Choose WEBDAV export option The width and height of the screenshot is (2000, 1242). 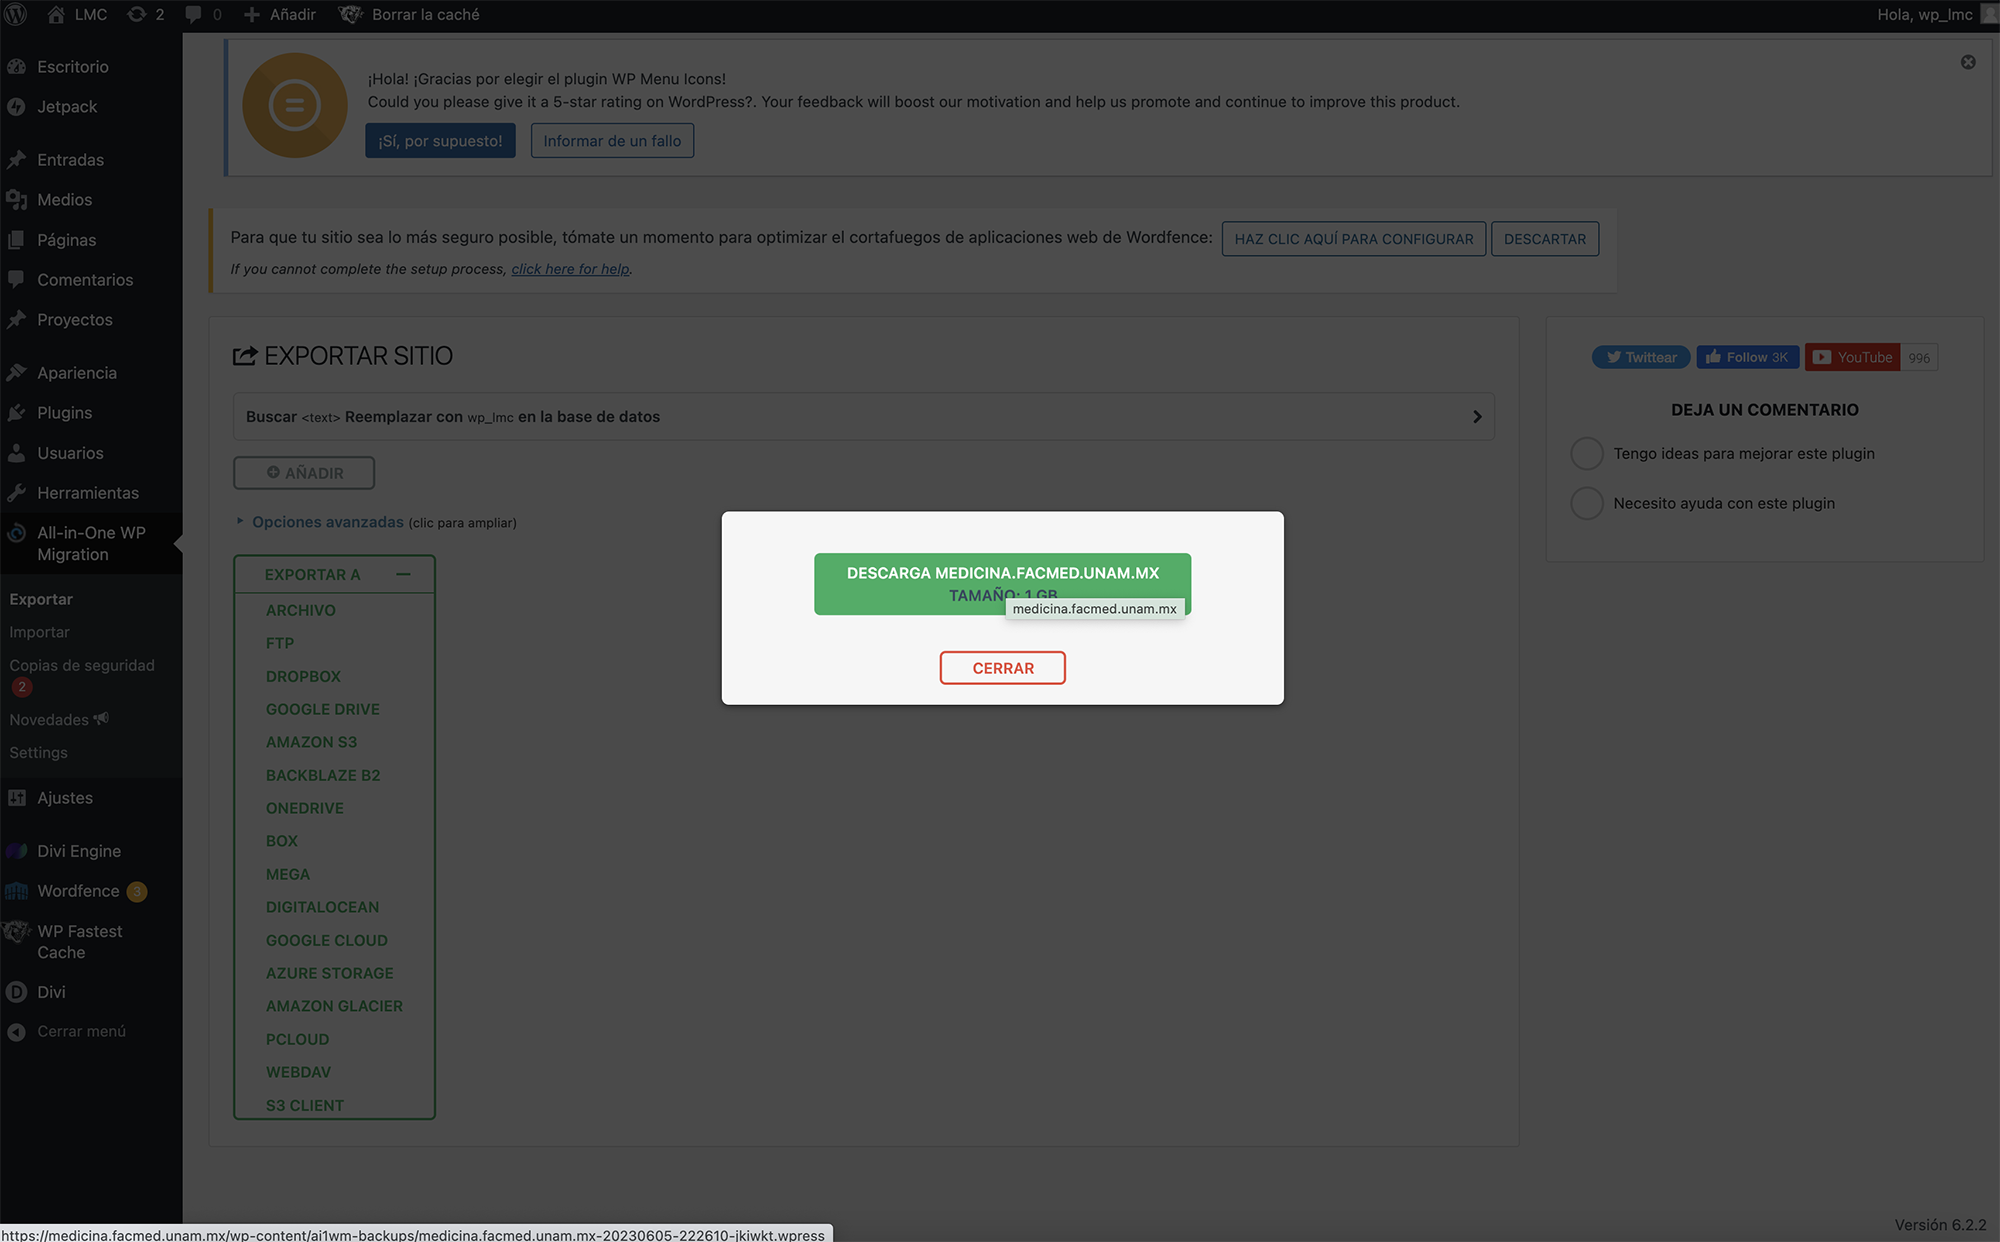298,1072
